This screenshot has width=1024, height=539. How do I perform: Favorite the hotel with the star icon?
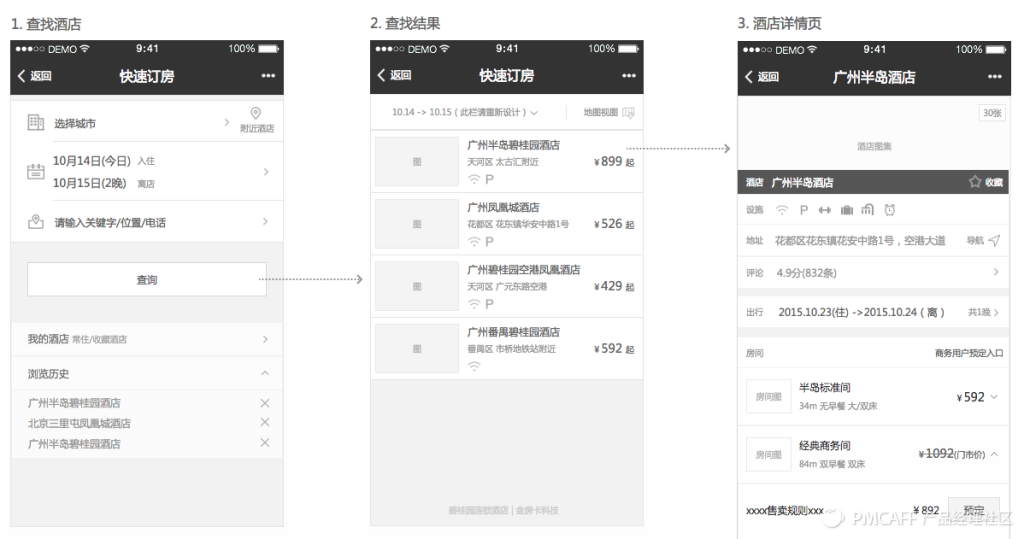(974, 182)
